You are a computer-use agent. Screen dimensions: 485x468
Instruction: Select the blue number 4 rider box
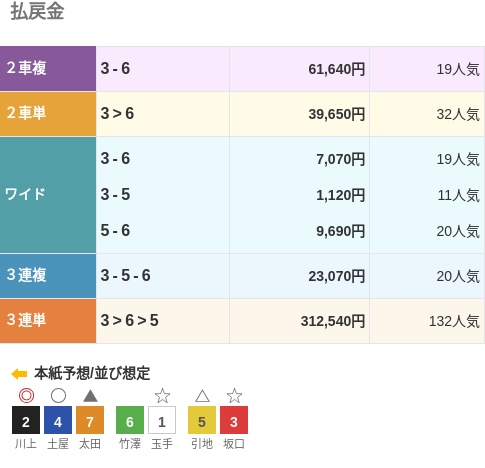coord(58,420)
